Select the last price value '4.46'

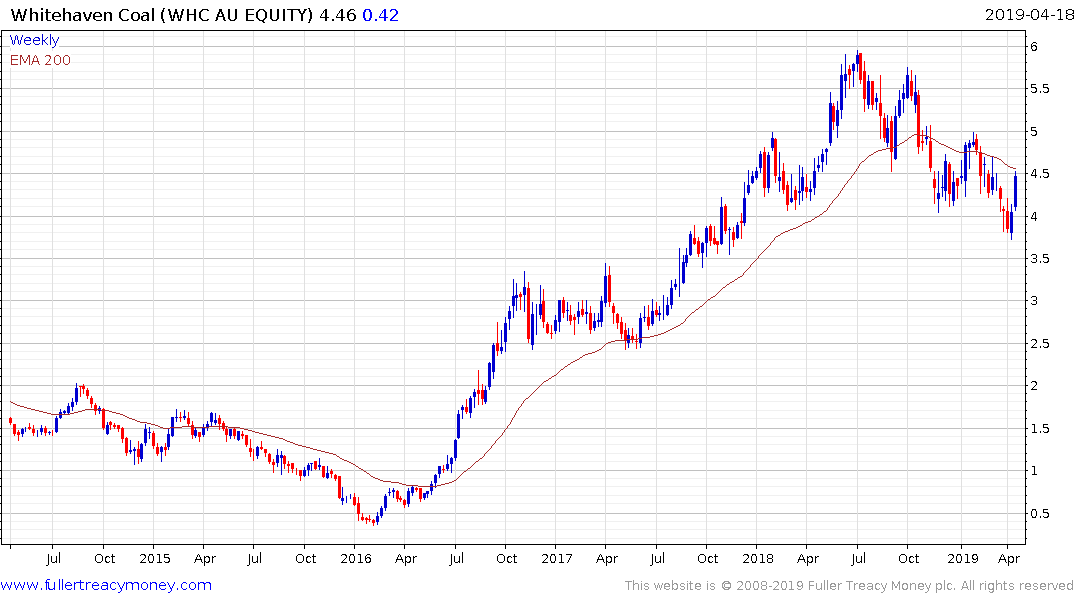338,15
